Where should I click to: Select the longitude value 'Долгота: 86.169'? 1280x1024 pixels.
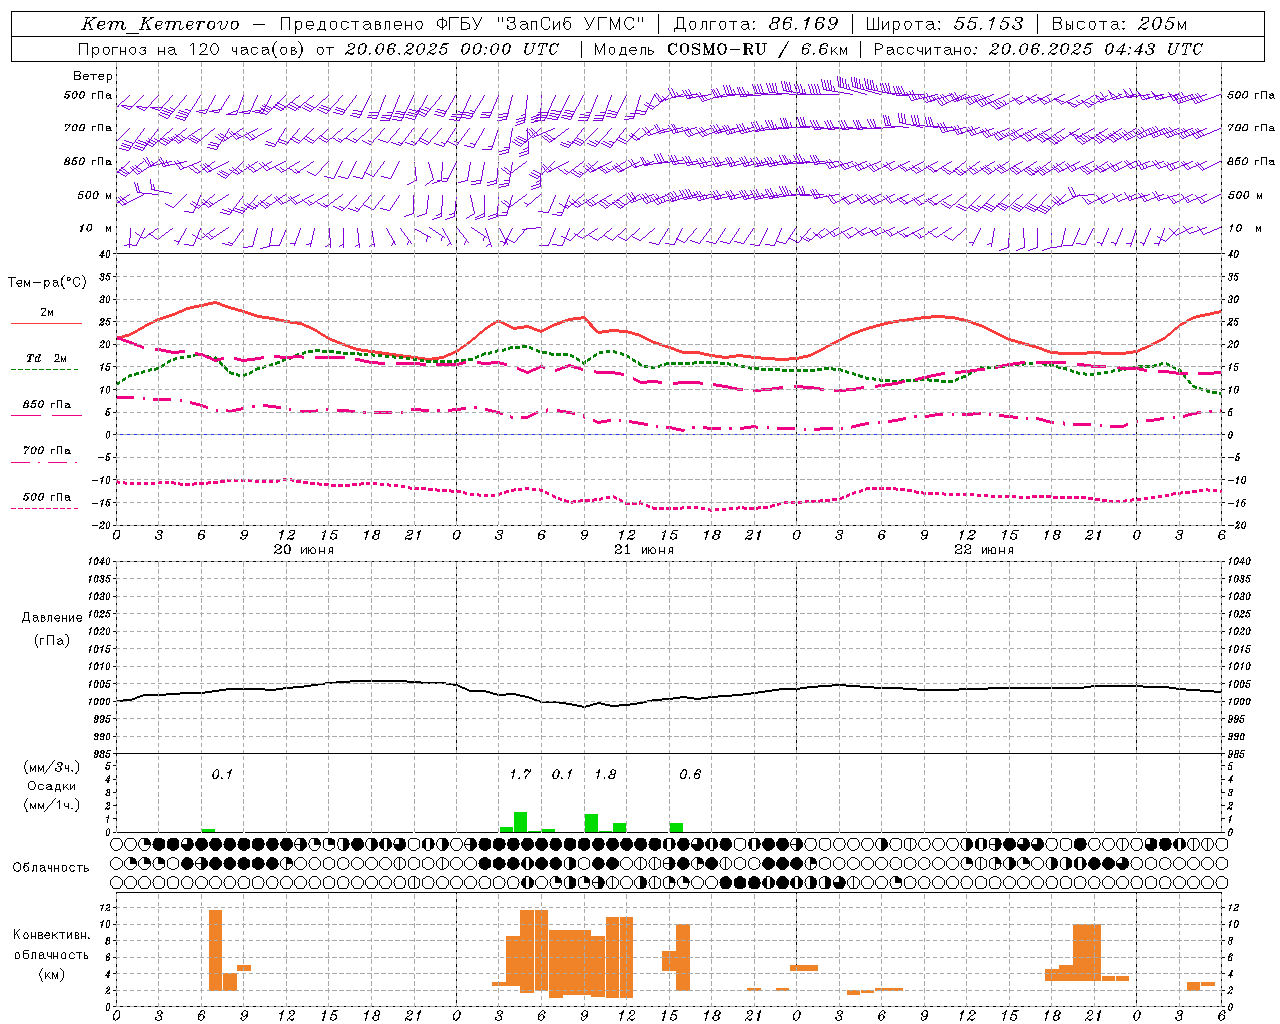[756, 24]
